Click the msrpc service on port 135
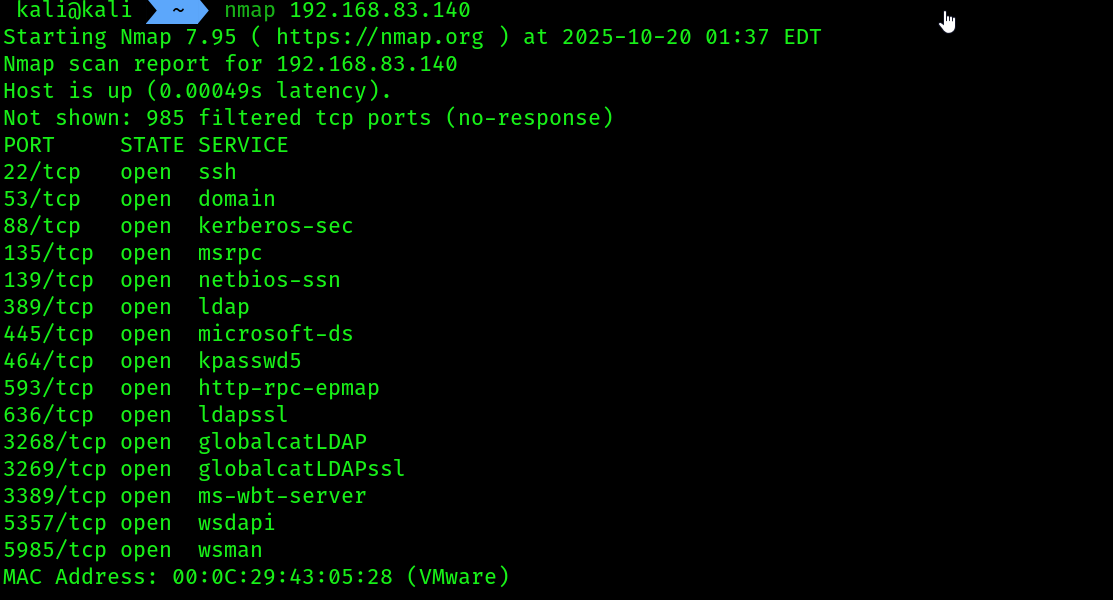 tap(230, 253)
